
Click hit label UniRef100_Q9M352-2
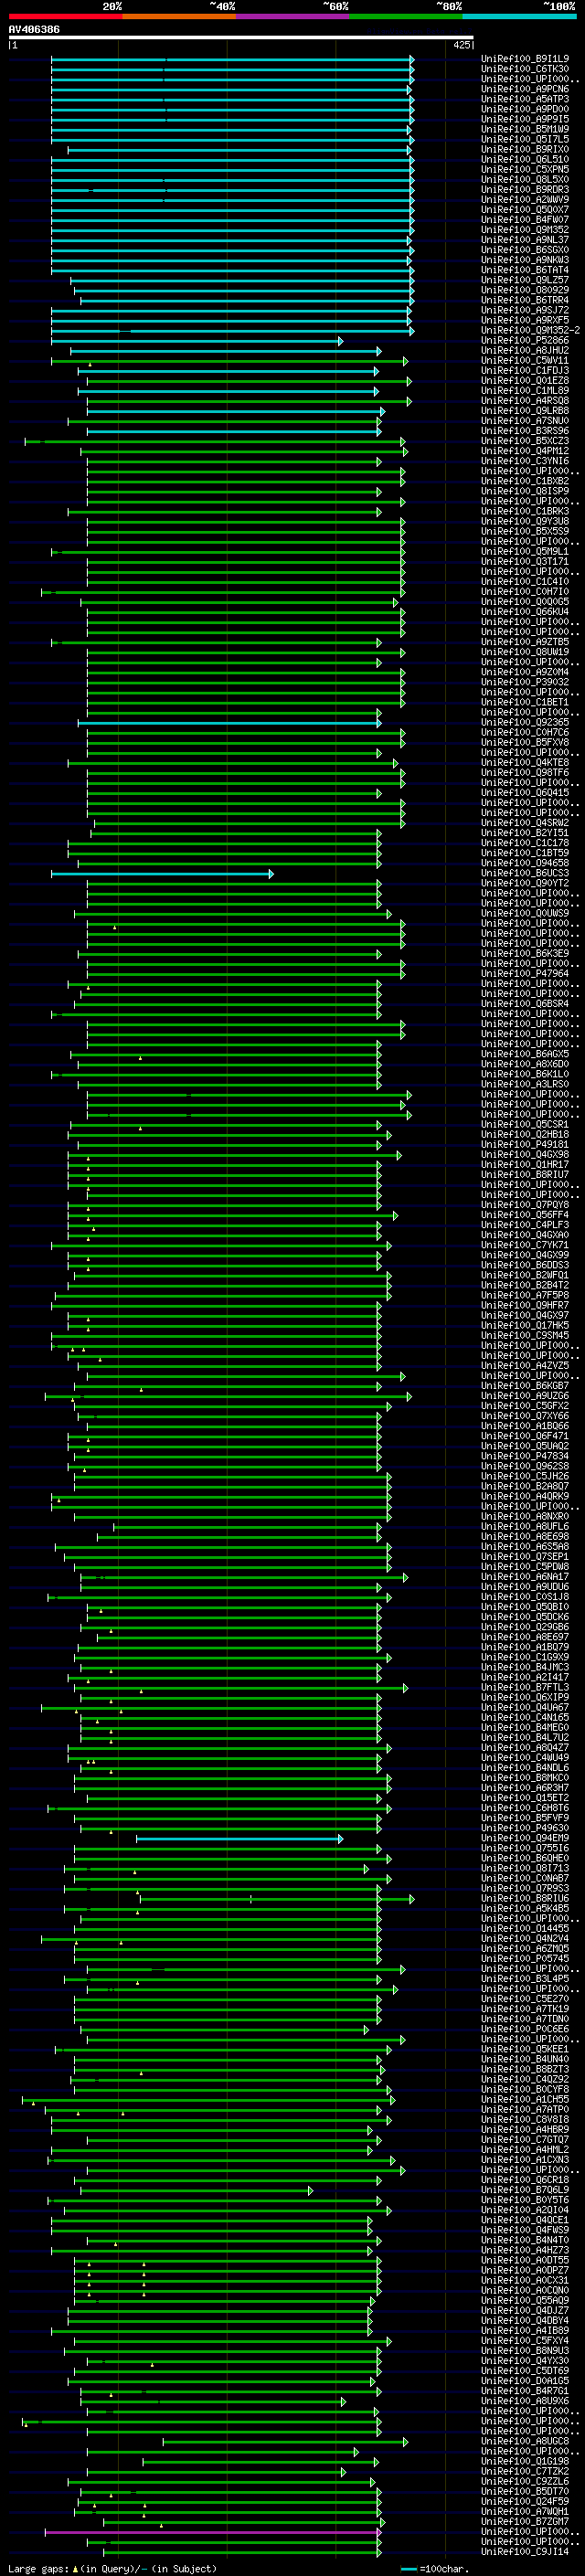pos(530,330)
